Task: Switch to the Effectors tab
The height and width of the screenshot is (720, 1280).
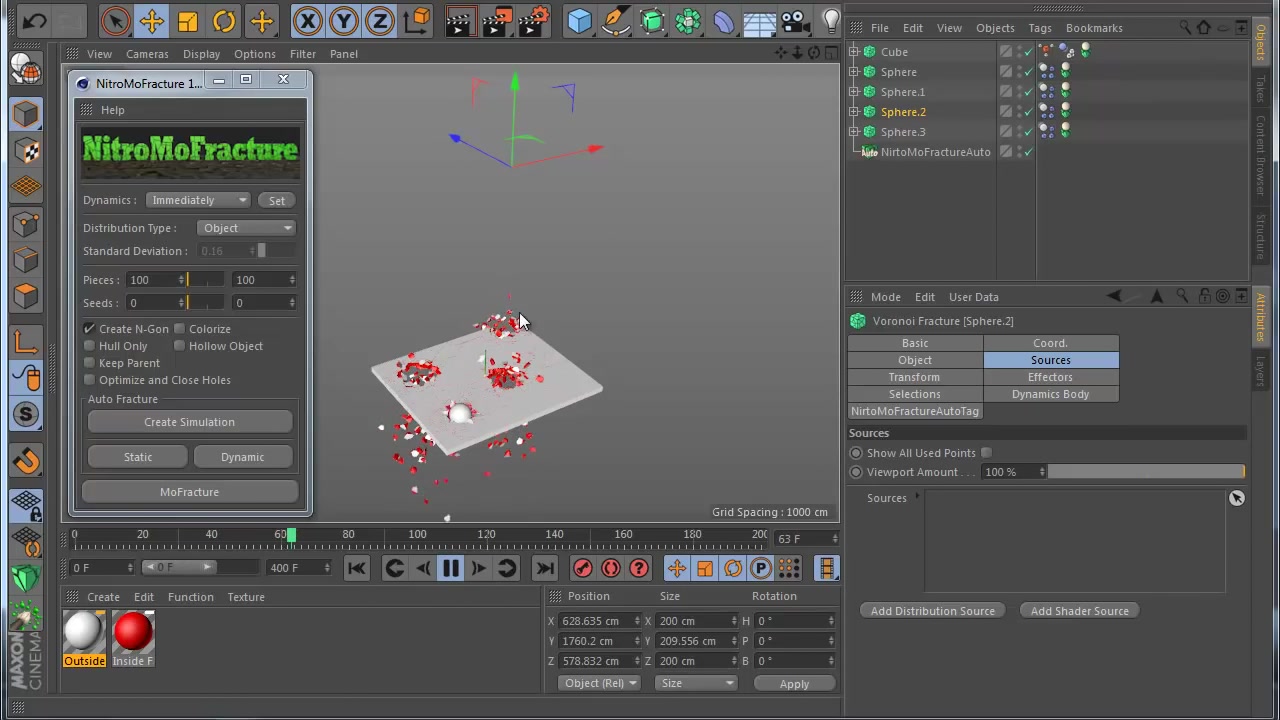Action: coord(1050,377)
